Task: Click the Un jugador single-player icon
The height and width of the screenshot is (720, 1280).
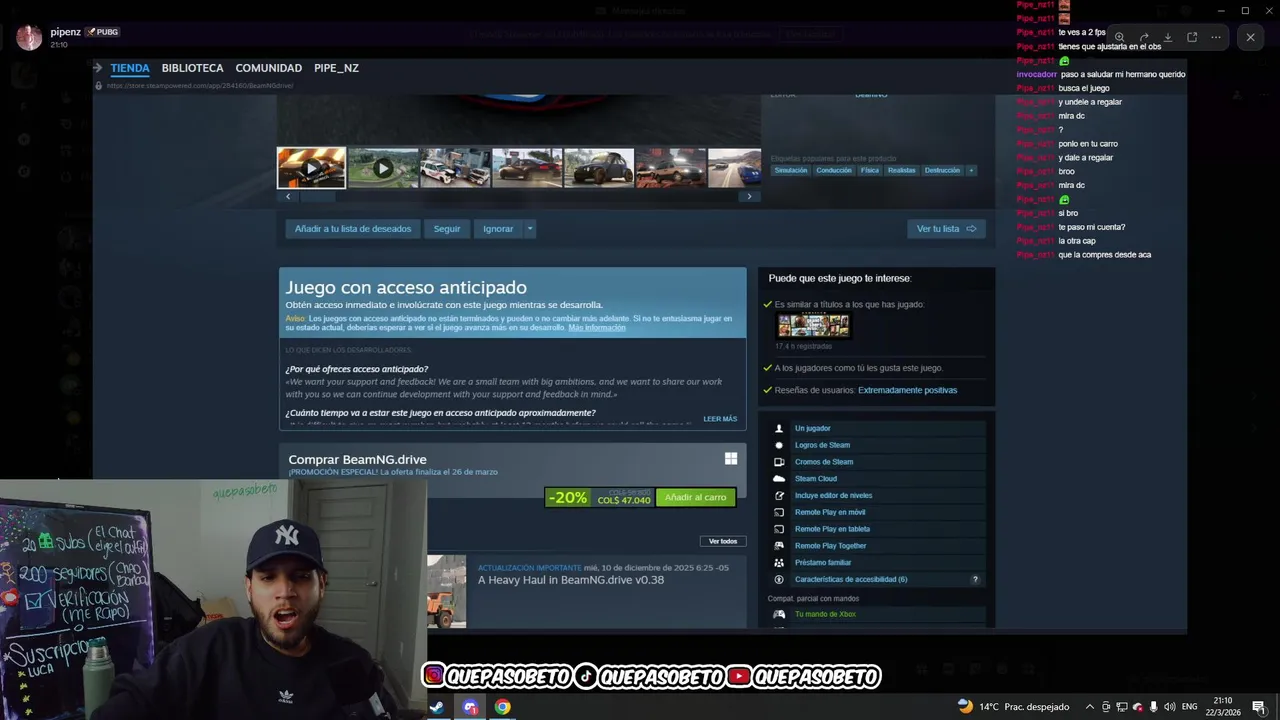Action: pyautogui.click(x=779, y=428)
